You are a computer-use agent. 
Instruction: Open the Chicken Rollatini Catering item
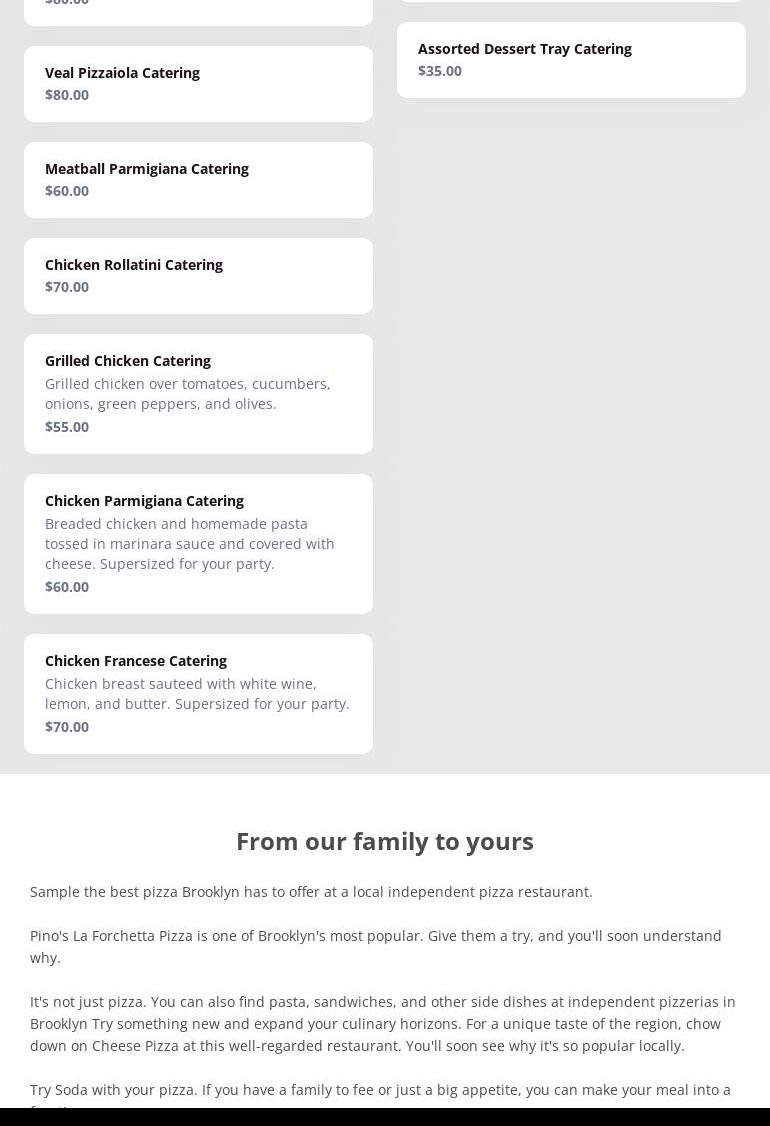134,265
